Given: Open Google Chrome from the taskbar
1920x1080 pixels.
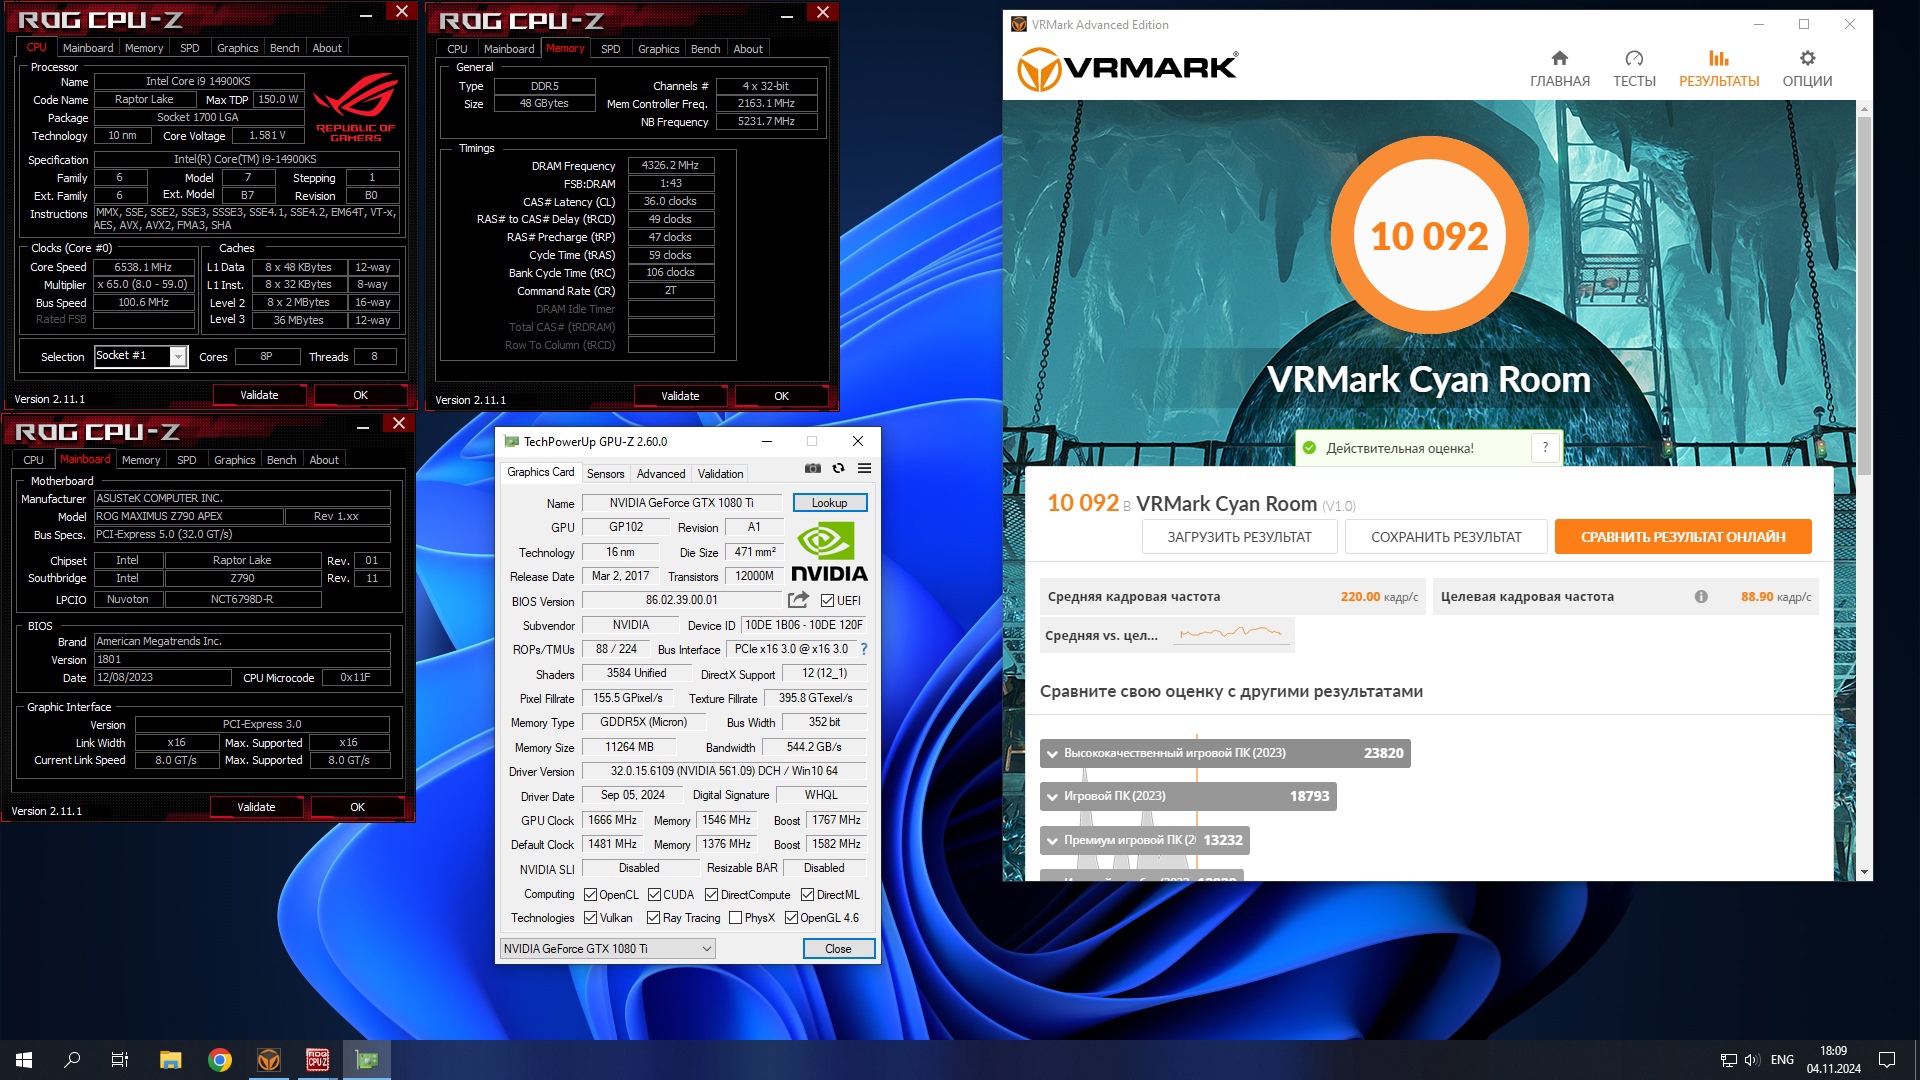Looking at the screenshot, I should coord(219,1060).
